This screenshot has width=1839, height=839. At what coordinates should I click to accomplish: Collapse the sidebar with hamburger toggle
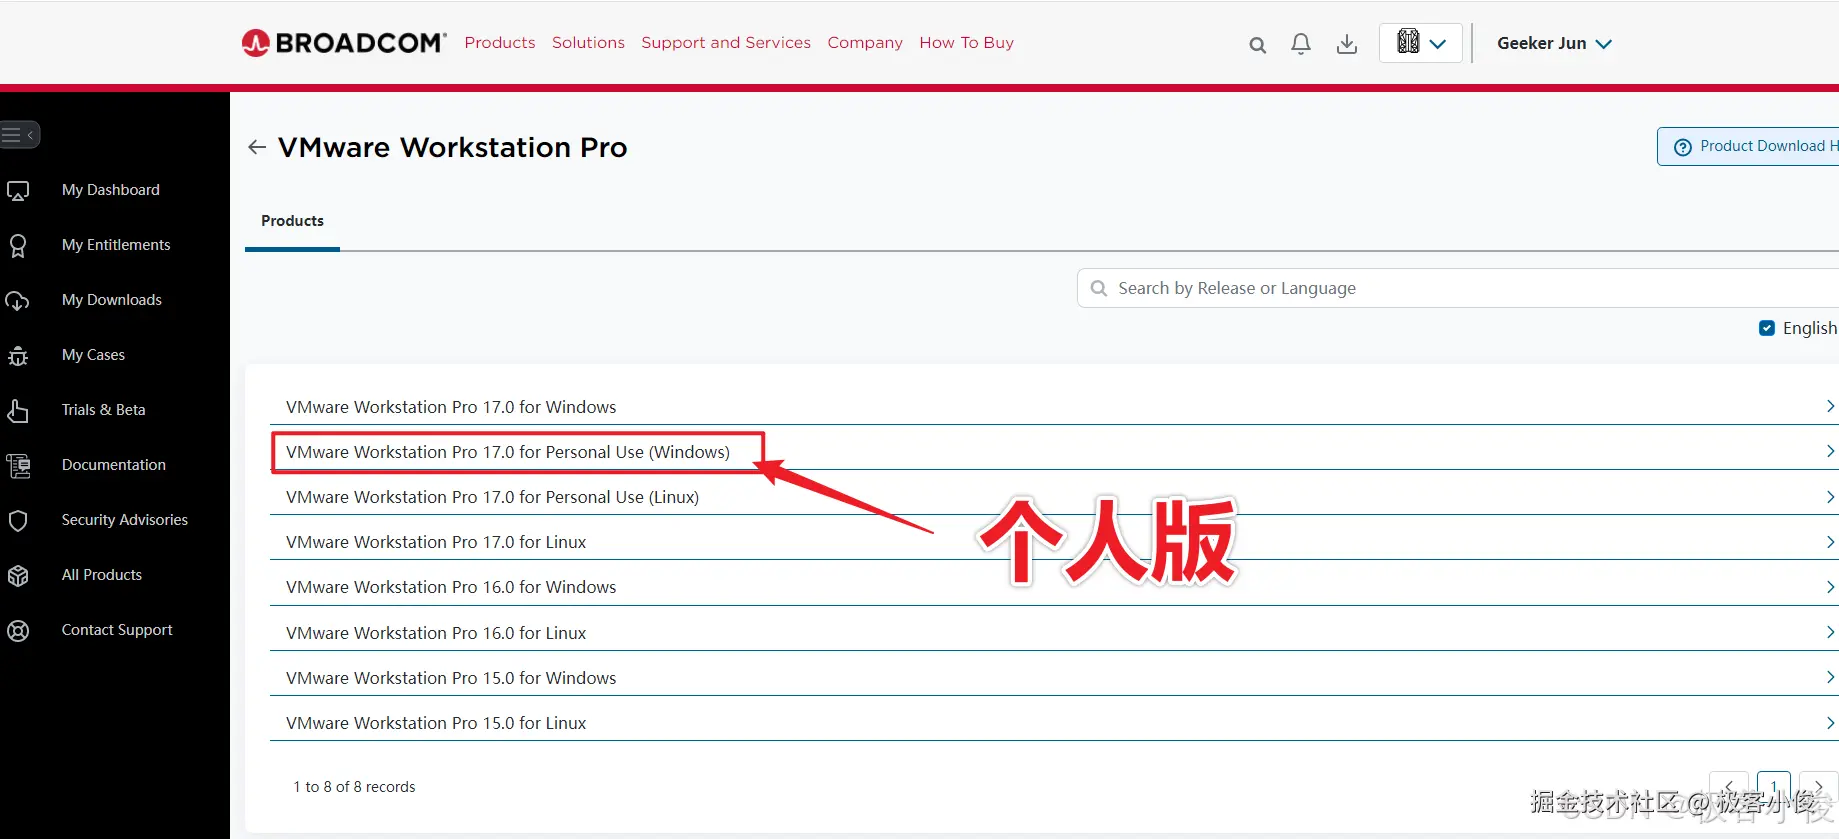click(x=19, y=134)
